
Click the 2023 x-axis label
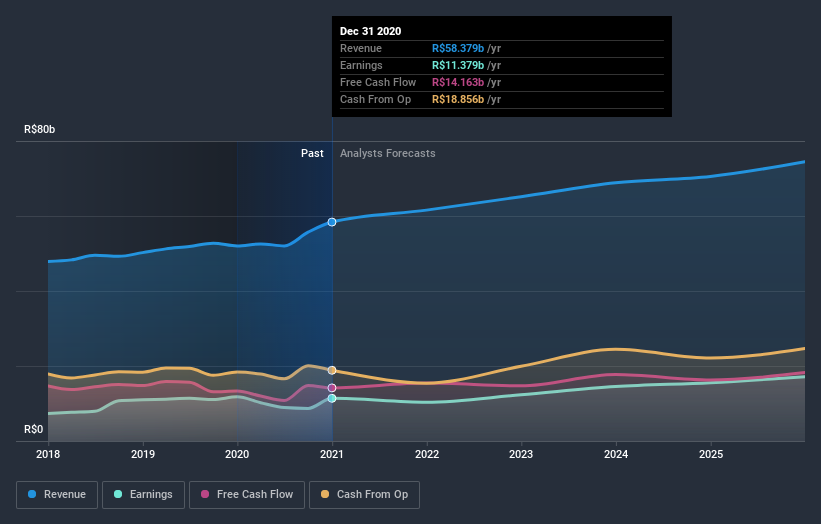(521, 454)
